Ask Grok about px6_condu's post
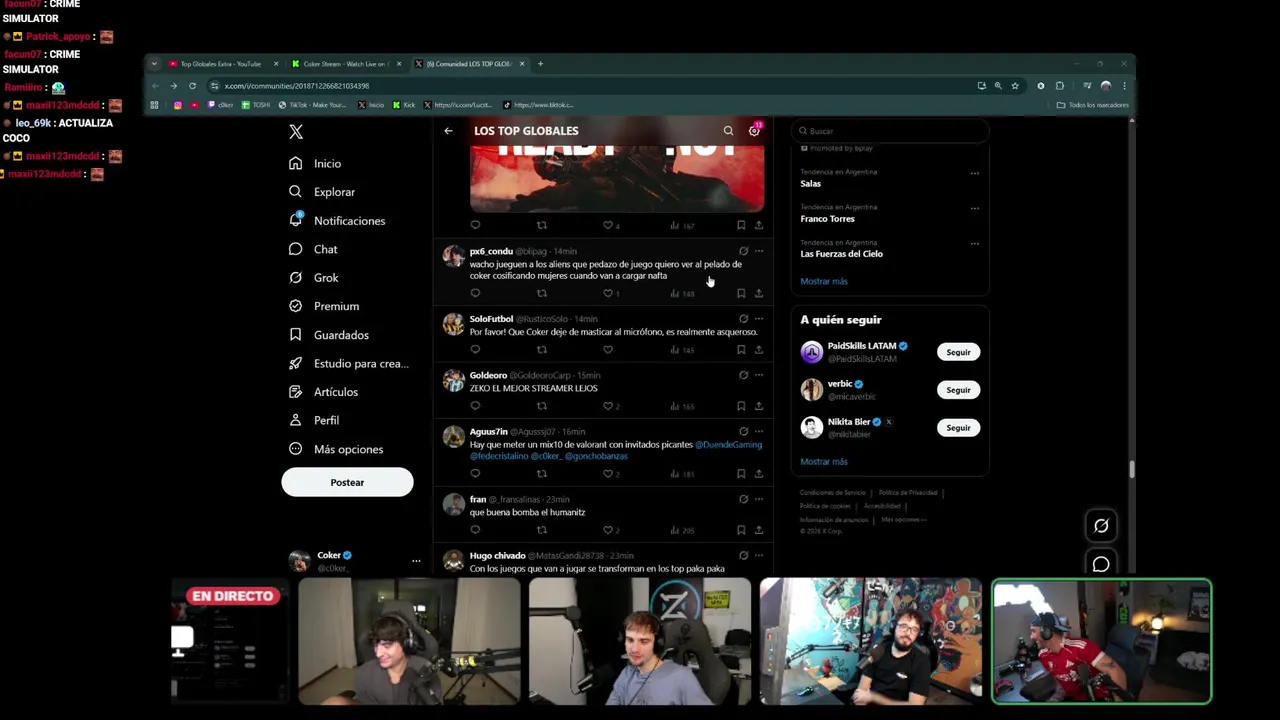This screenshot has height=720, width=1280. (743, 251)
